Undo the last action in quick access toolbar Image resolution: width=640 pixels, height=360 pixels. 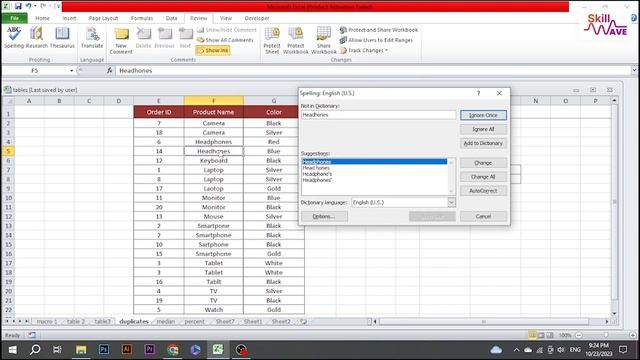pyautogui.click(x=28, y=6)
